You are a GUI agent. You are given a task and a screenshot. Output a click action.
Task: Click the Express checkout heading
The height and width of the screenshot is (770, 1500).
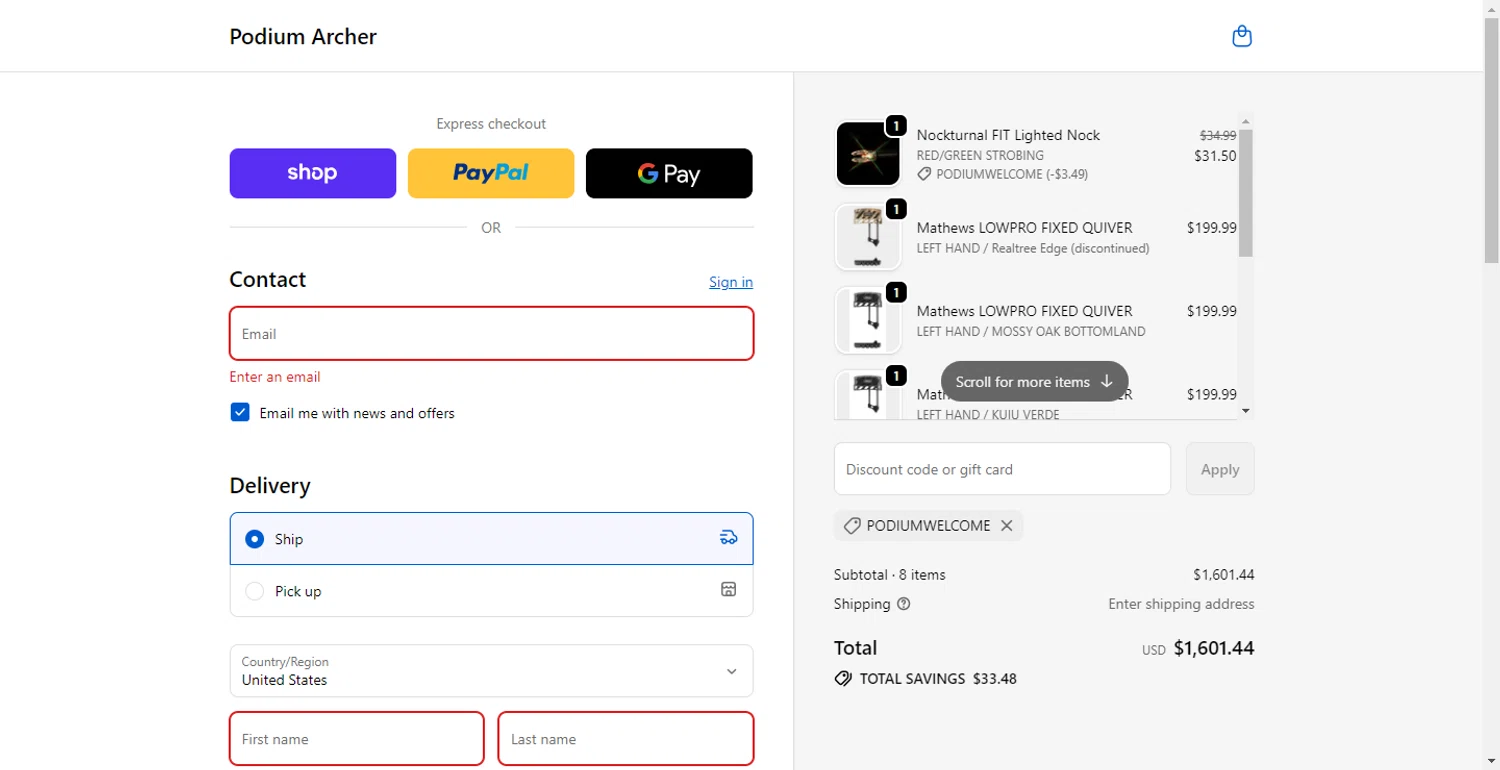pos(491,124)
